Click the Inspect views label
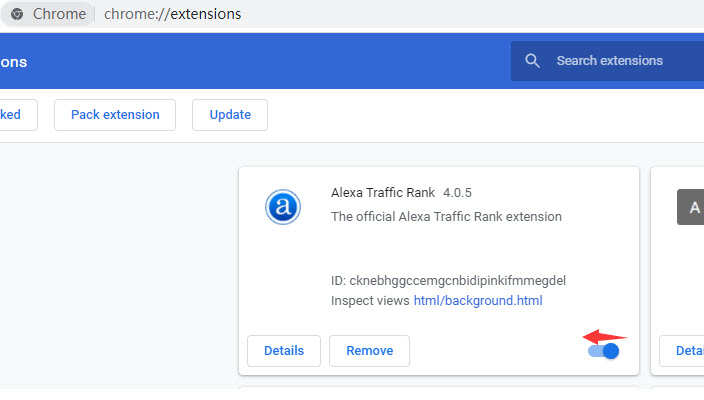The image size is (704, 400). 370,300
